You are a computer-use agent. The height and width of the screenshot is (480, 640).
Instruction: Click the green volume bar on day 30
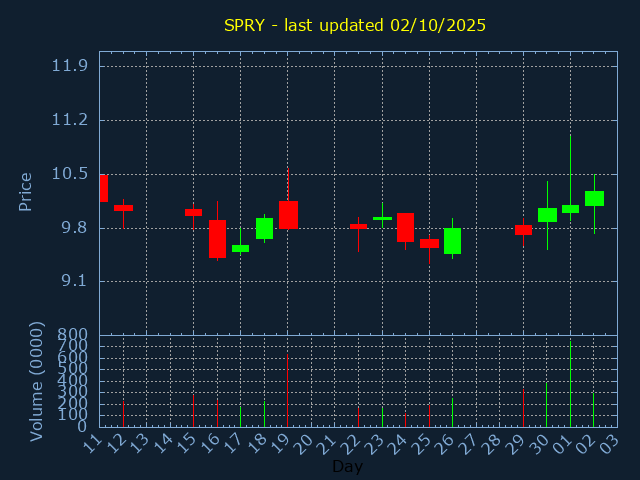coord(546,405)
